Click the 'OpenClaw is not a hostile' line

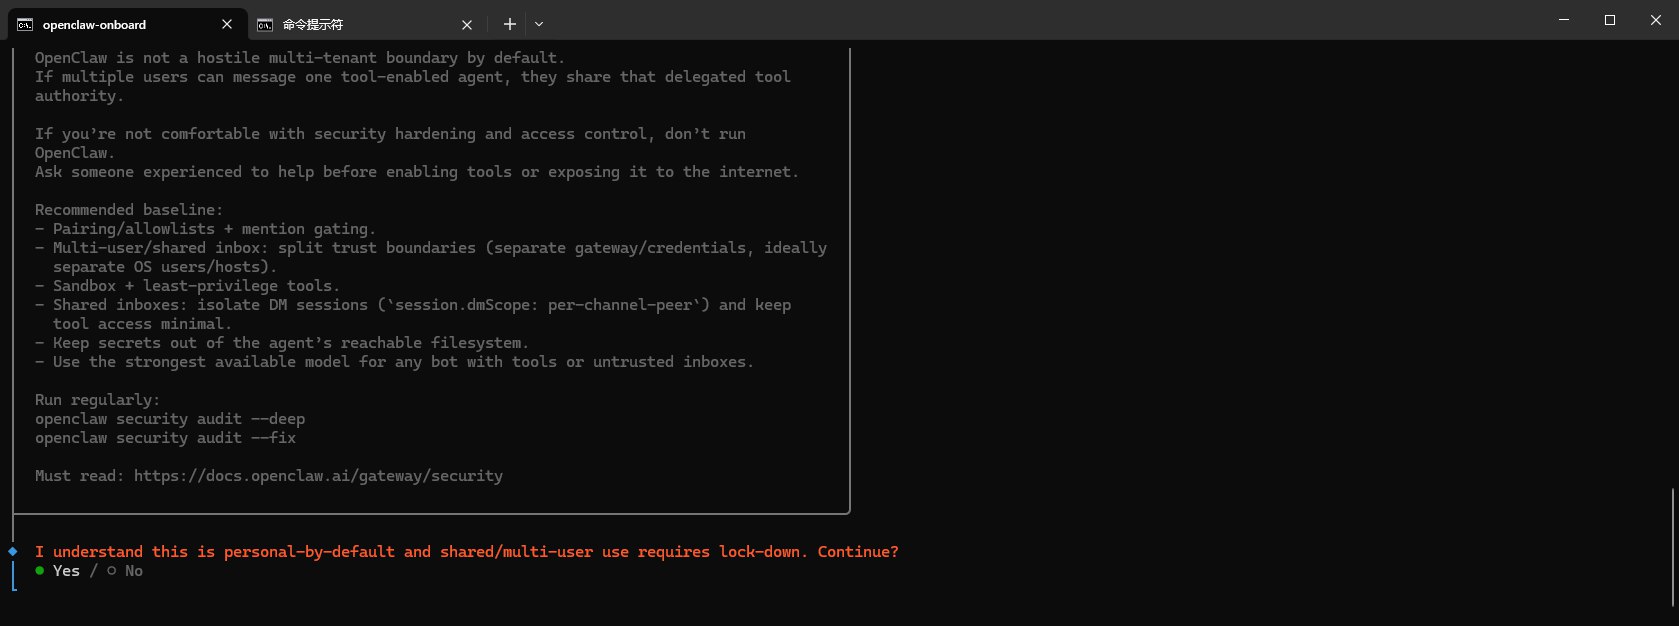tap(300, 58)
